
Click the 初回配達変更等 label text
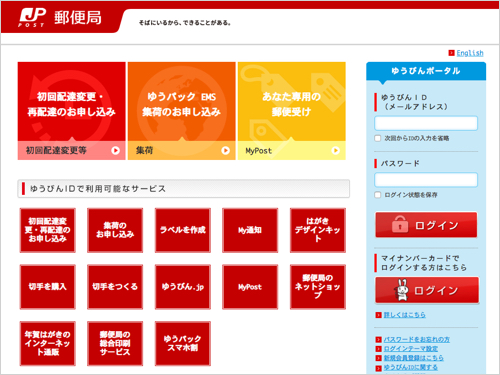click(56, 150)
